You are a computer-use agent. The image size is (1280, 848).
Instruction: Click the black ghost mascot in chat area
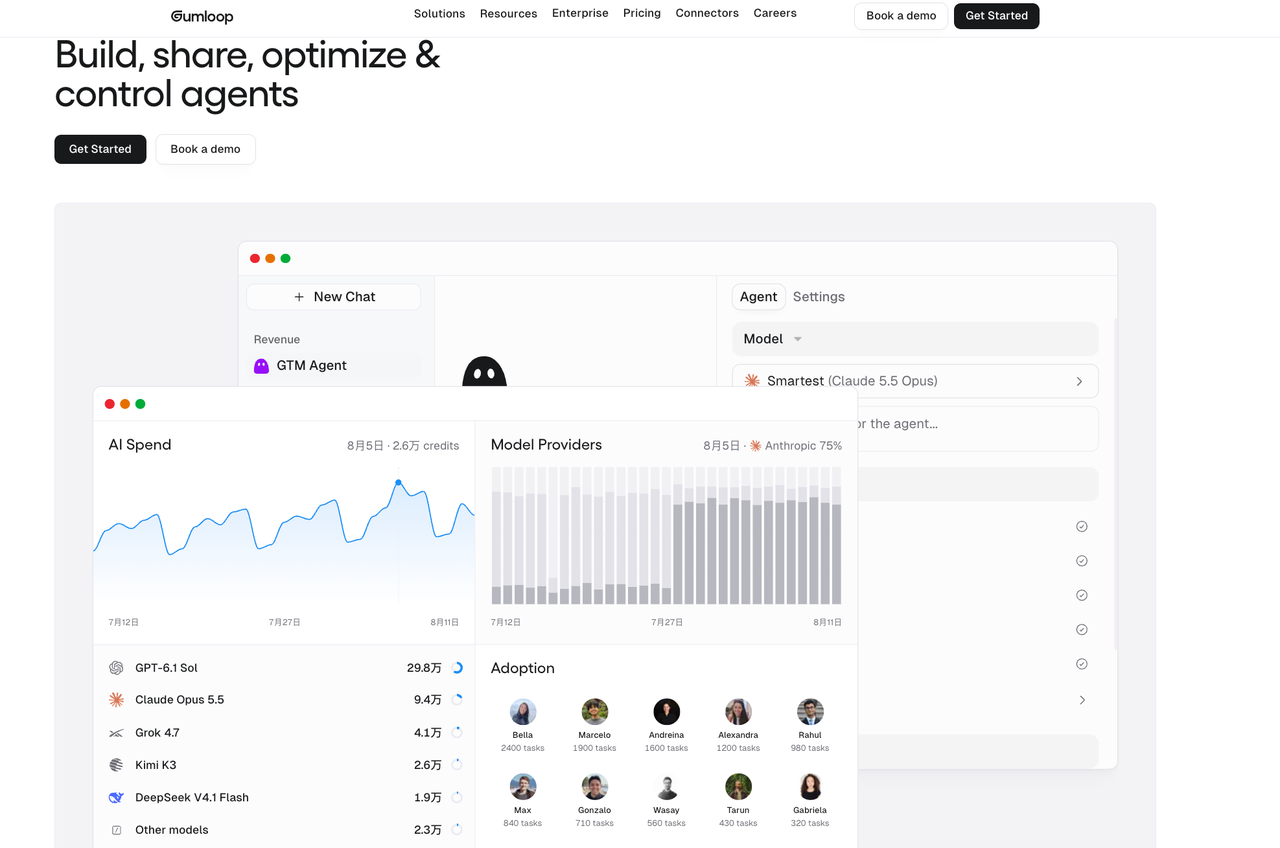point(484,372)
